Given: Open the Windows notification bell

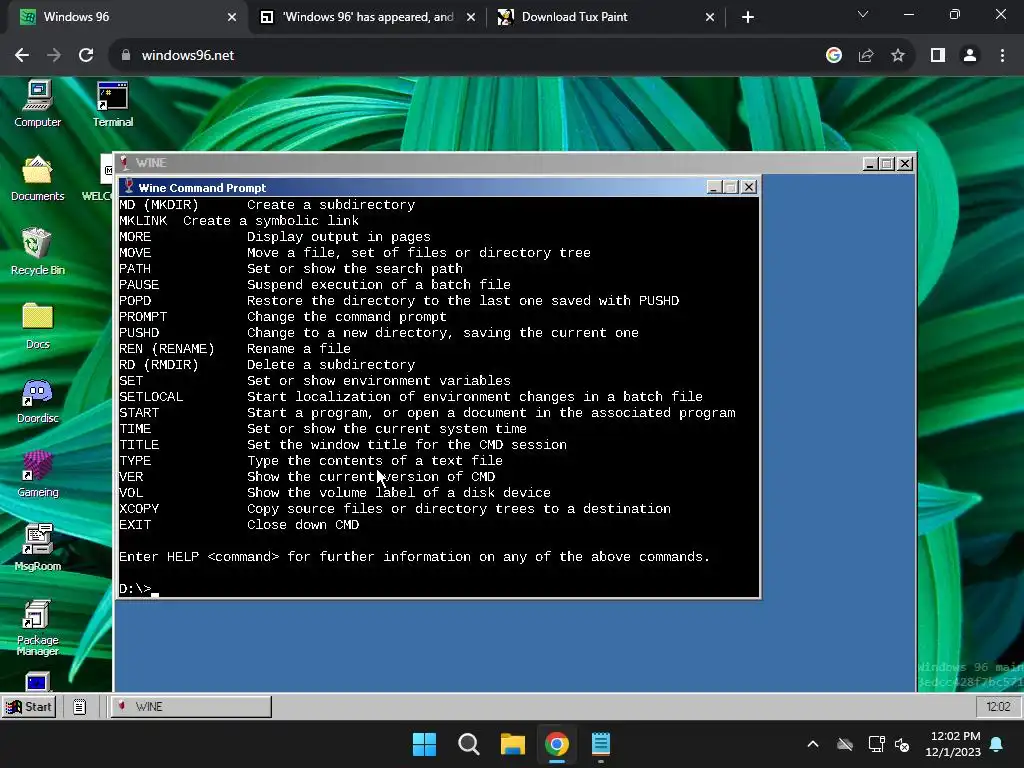Looking at the screenshot, I should (x=997, y=744).
